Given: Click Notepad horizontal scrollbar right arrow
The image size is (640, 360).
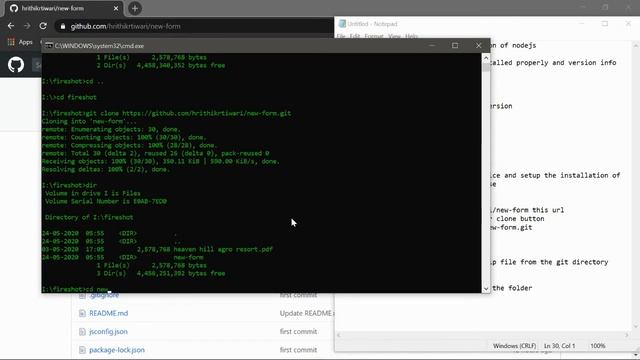Looking at the screenshot, I should click(627, 335).
